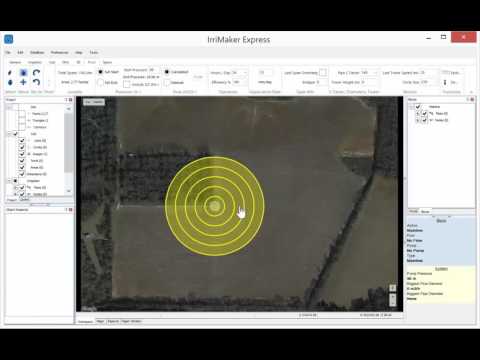The height and width of the screenshot is (360, 480).
Task: Open the Tools menu
Action: 94,52
